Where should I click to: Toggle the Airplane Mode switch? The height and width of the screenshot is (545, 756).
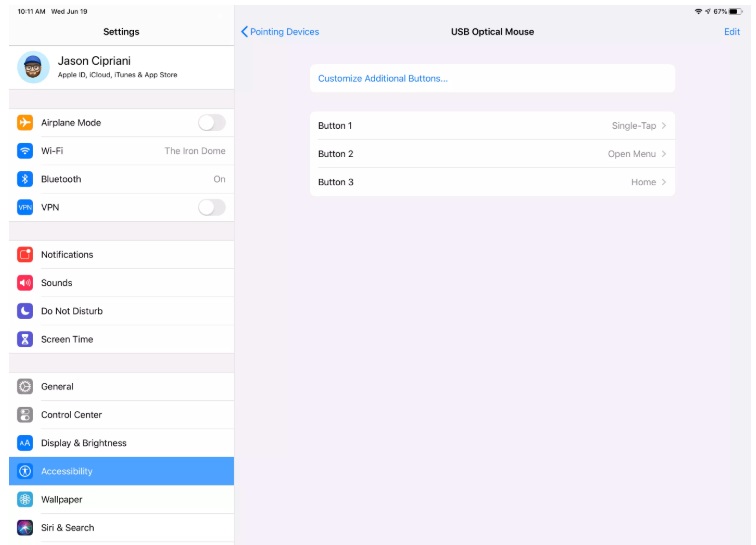click(212, 123)
